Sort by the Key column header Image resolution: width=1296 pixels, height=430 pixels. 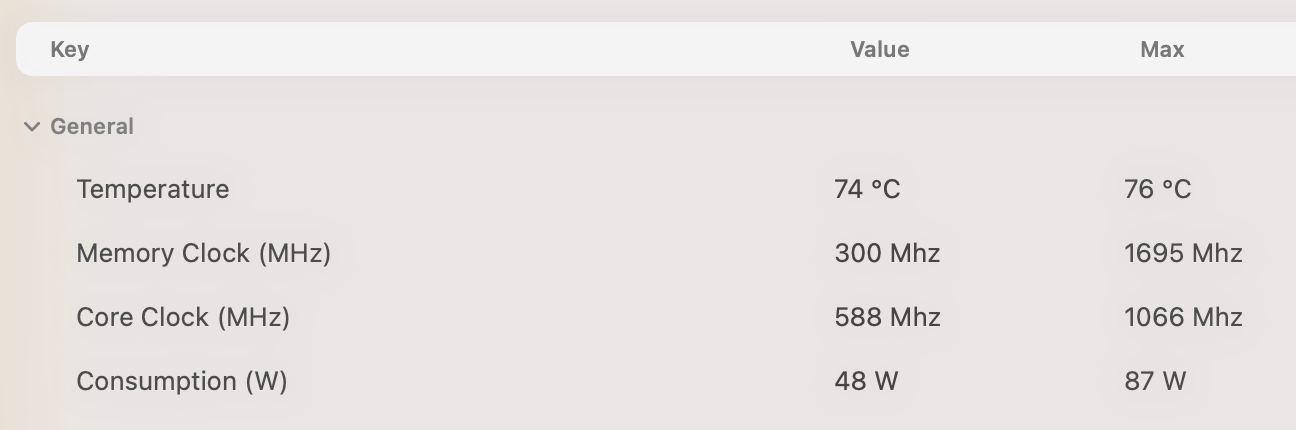[x=70, y=49]
